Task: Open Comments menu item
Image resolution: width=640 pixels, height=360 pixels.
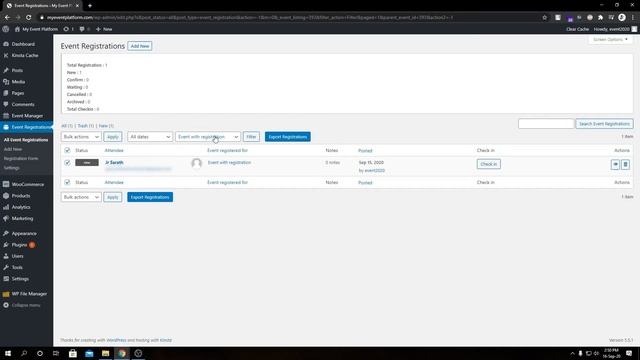Action: click(23, 104)
